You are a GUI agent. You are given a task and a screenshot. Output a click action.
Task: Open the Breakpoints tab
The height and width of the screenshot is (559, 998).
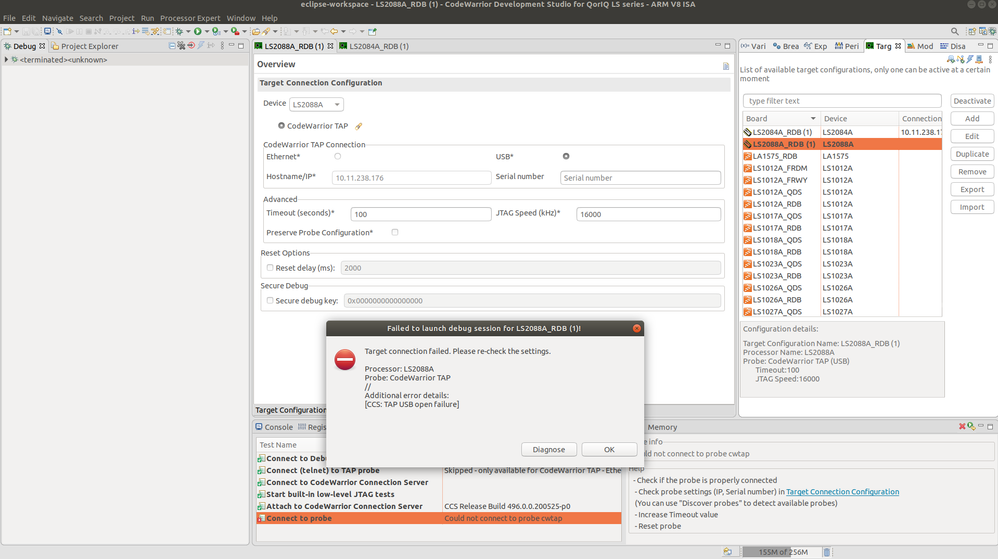click(786, 46)
